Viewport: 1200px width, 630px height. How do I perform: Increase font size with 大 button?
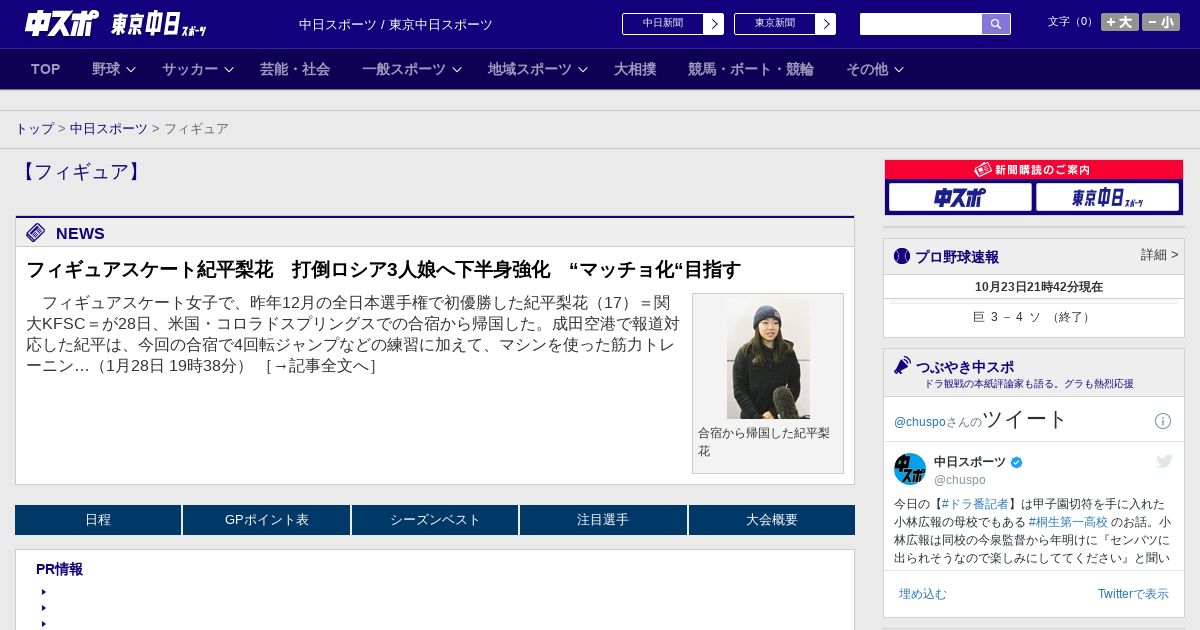[x=1120, y=22]
